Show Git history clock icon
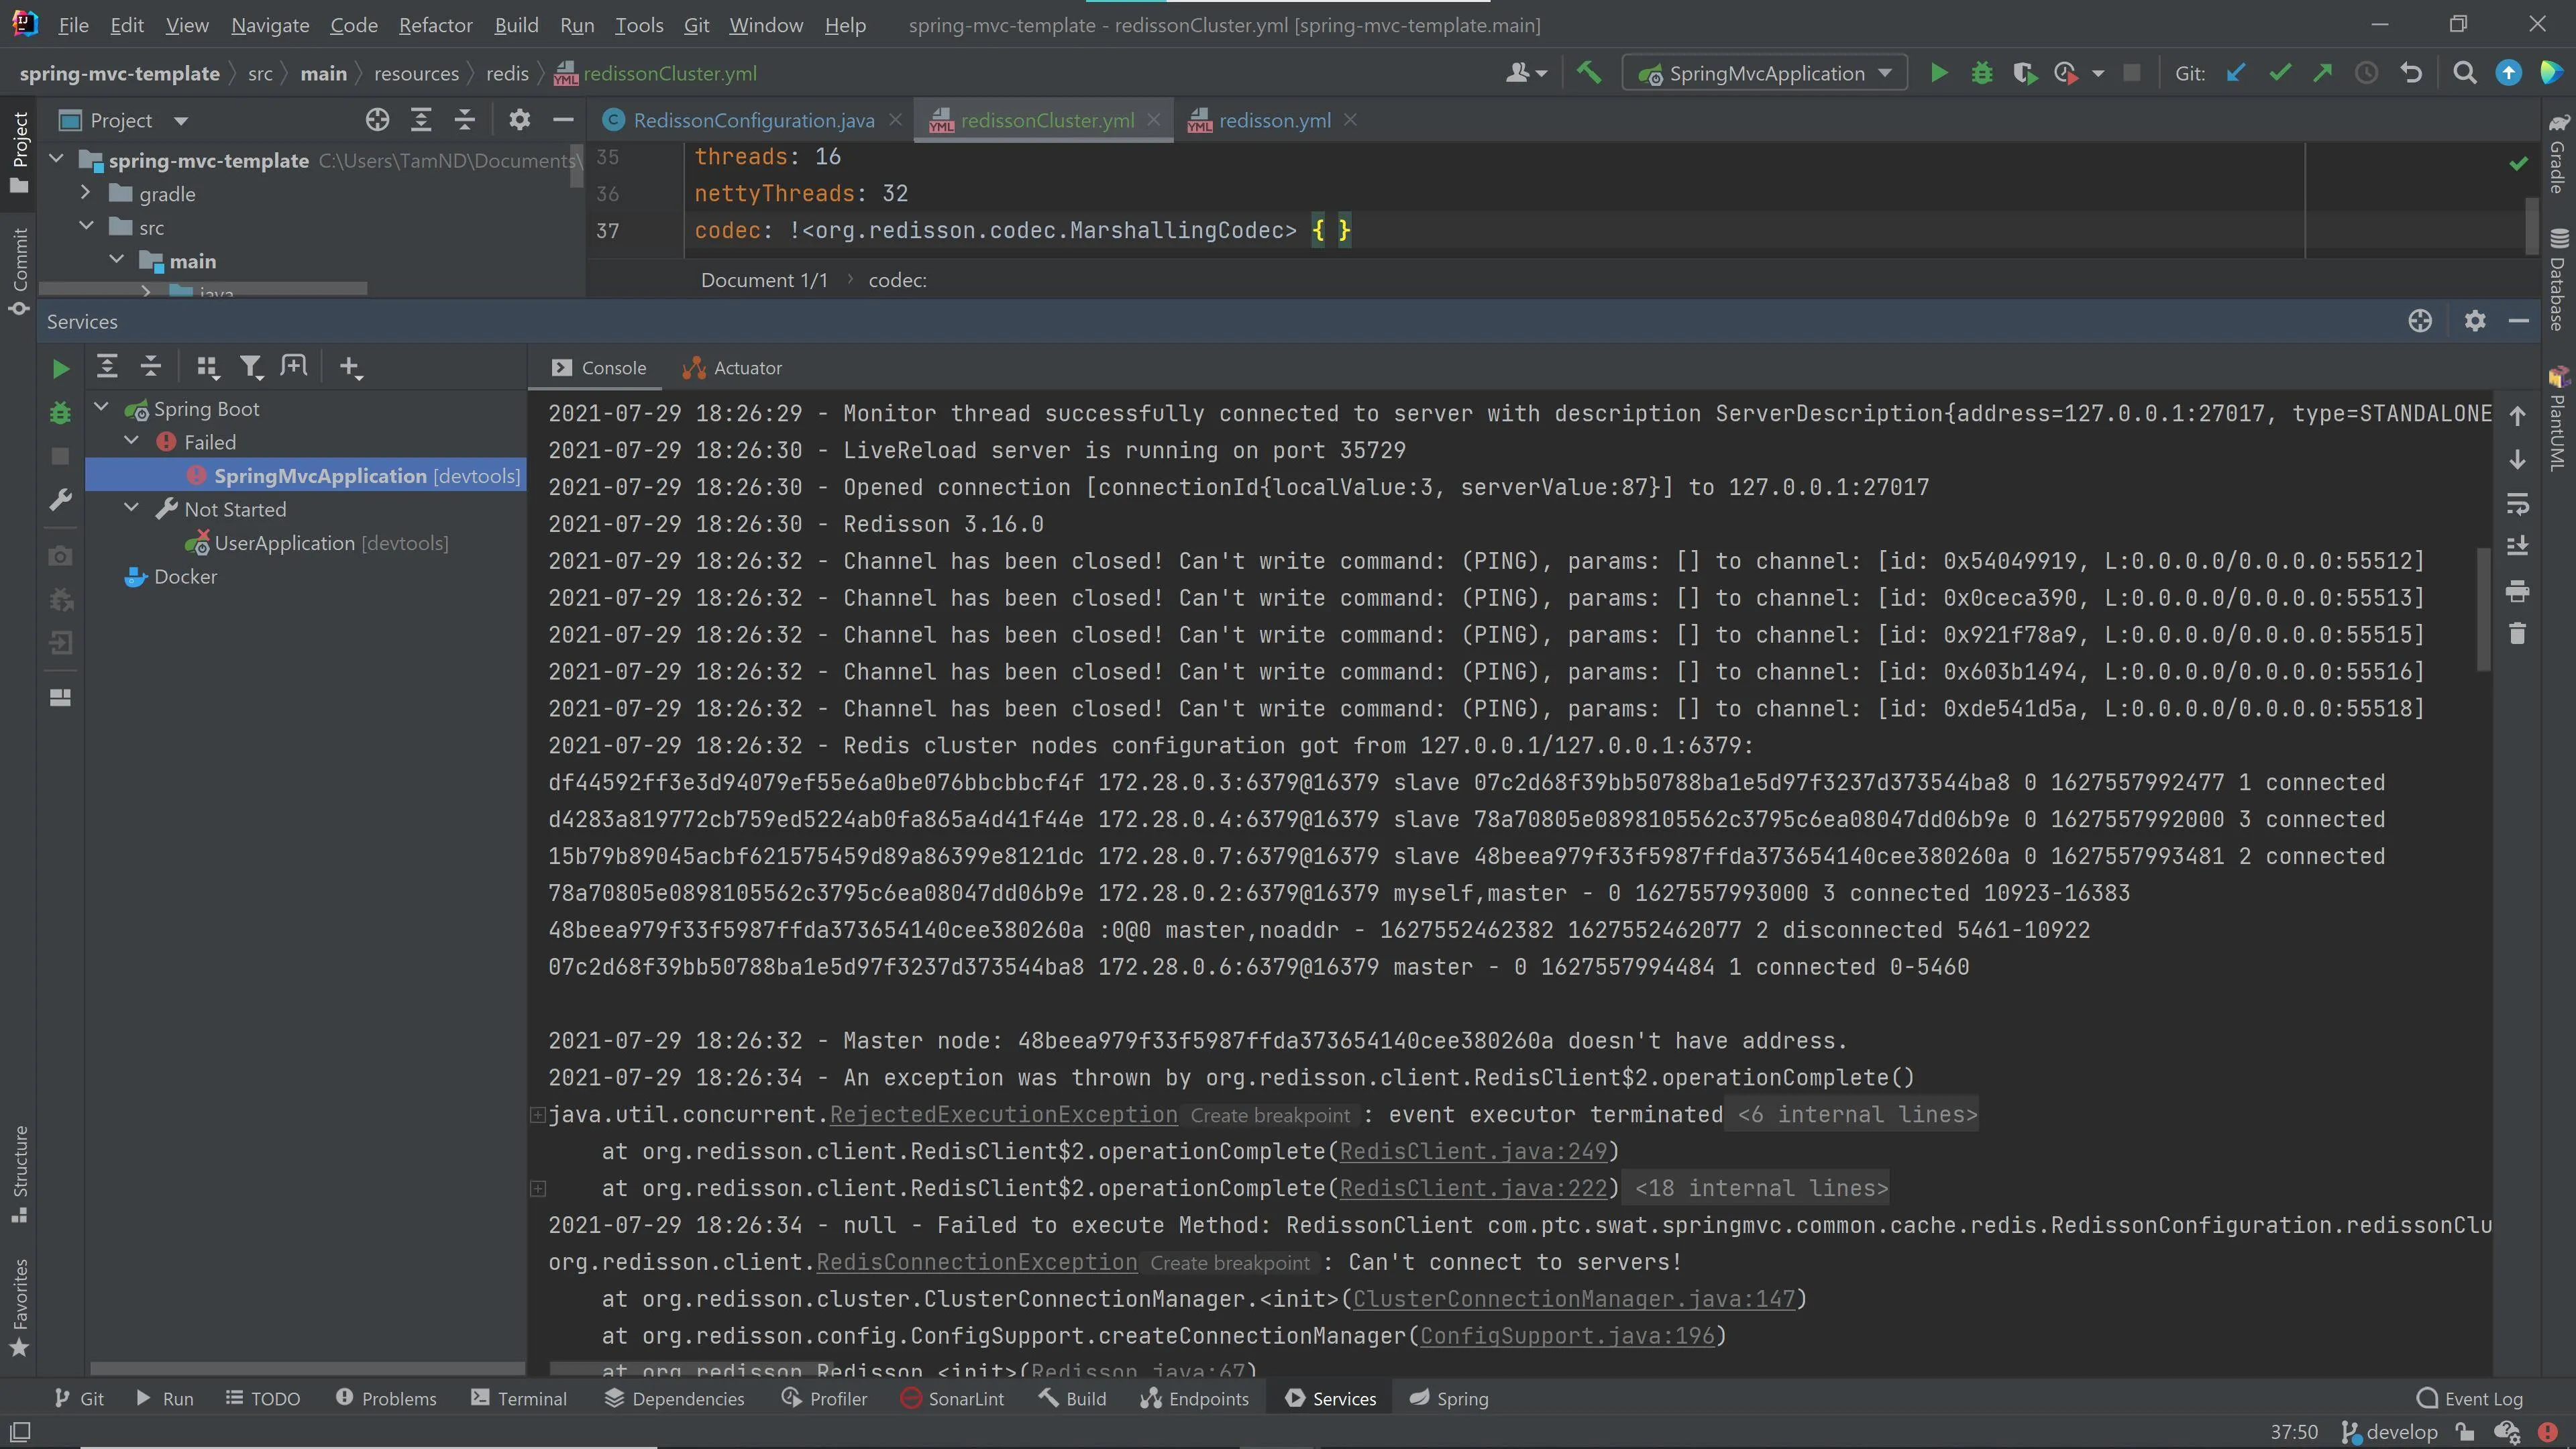 coord(2366,73)
